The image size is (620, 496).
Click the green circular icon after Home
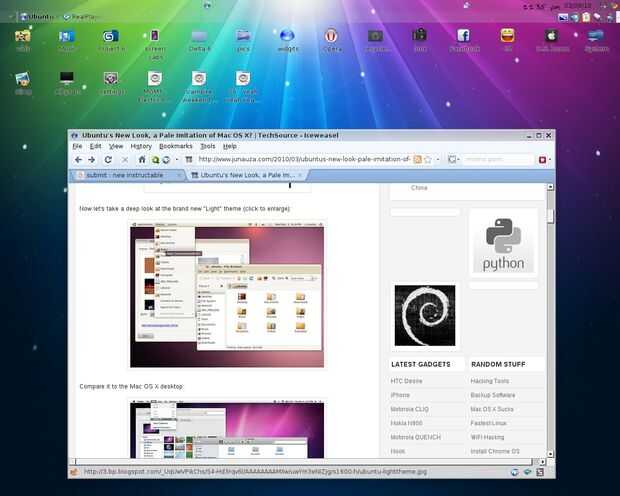155,160
